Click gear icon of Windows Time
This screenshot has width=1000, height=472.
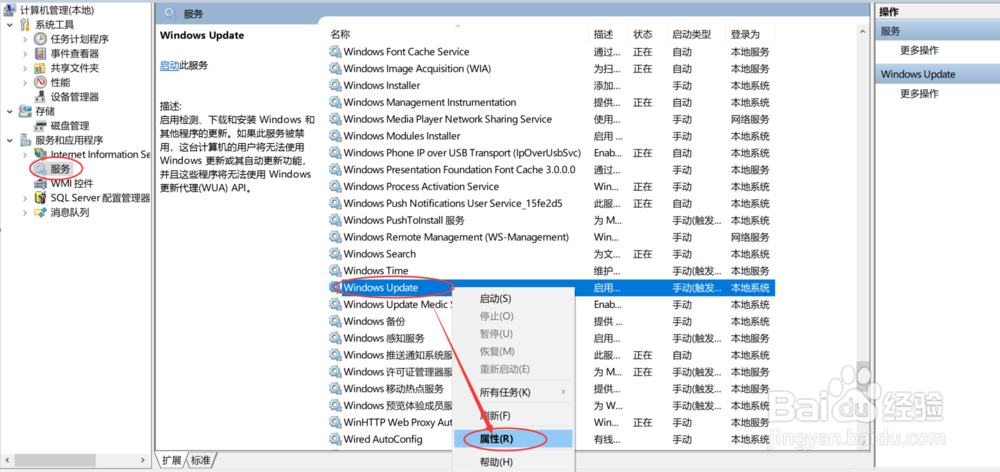pos(335,270)
